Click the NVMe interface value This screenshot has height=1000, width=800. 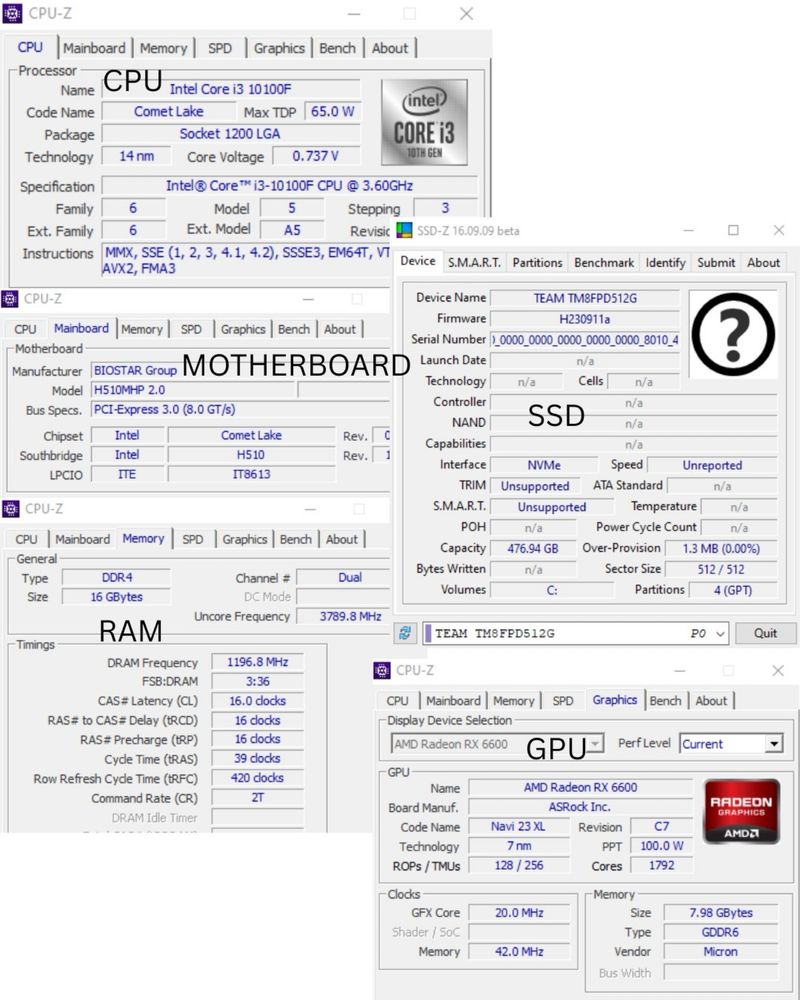(544, 465)
